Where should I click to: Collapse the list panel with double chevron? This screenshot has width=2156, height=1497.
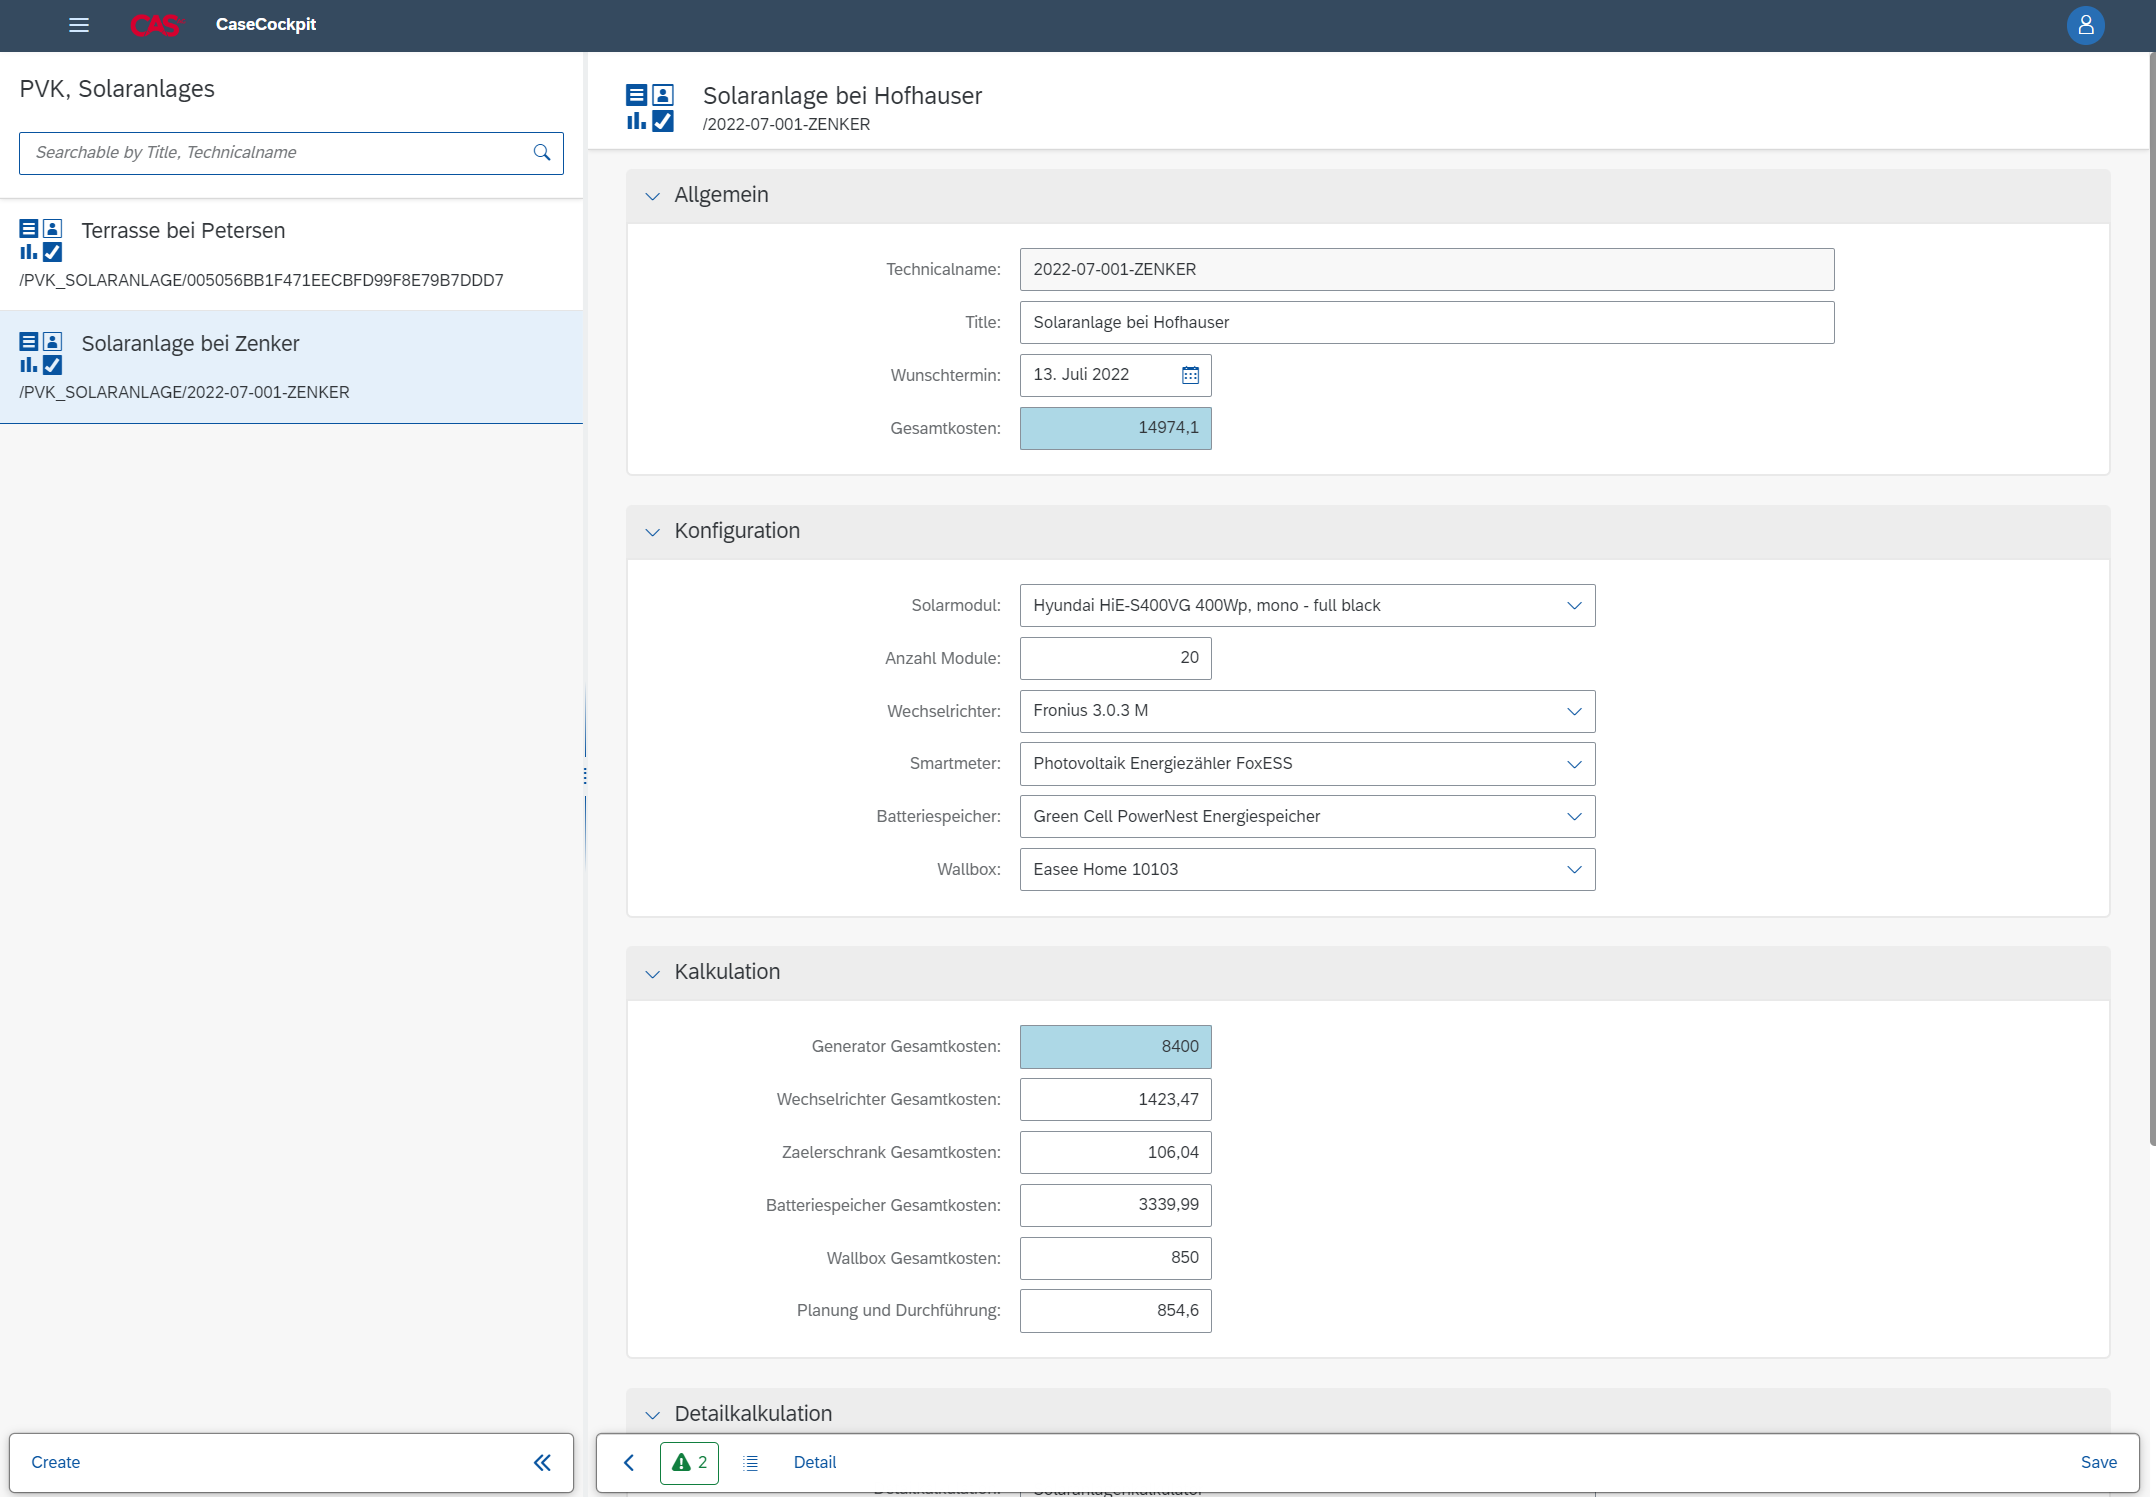[542, 1463]
